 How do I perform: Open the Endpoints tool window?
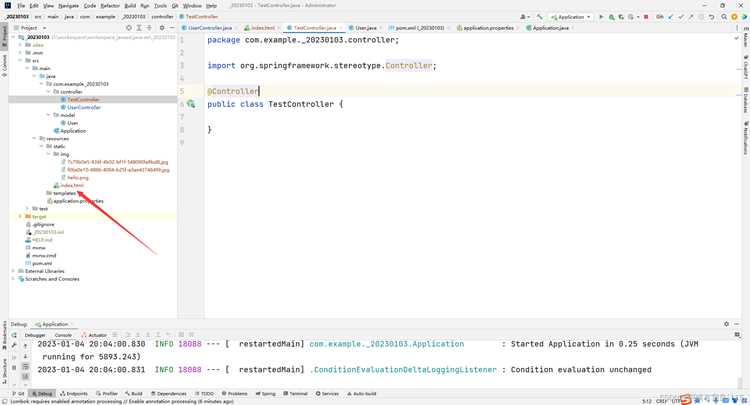coord(74,394)
